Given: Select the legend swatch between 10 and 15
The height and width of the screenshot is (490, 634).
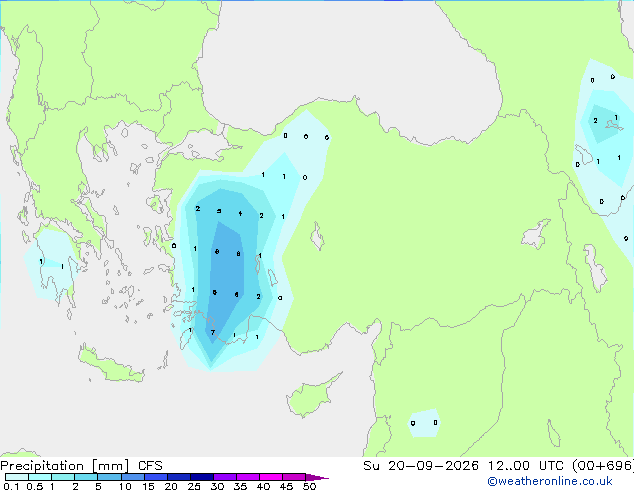Looking at the screenshot, I should pyautogui.click(x=133, y=477).
